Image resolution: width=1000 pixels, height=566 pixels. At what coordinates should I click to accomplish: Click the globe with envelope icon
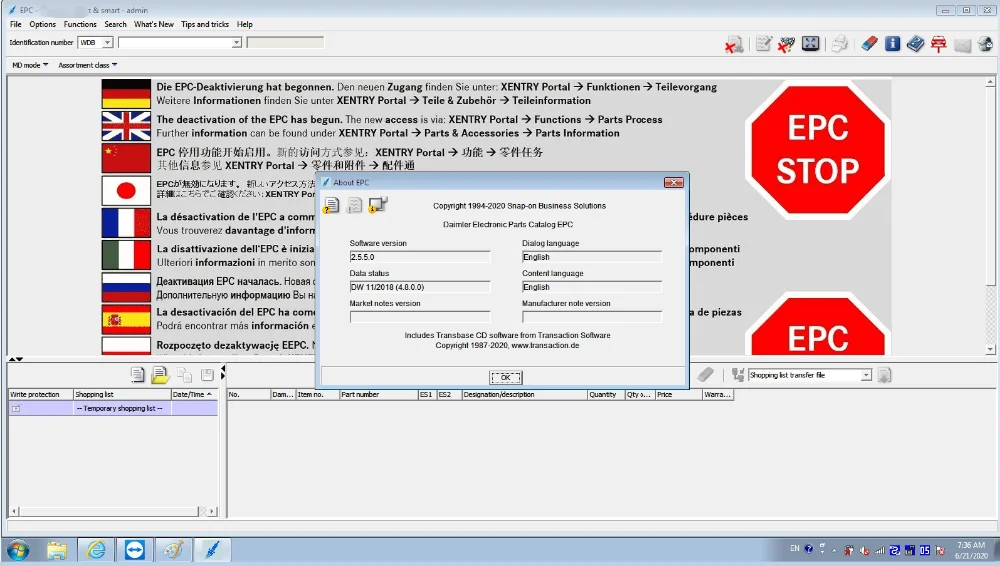(985, 43)
